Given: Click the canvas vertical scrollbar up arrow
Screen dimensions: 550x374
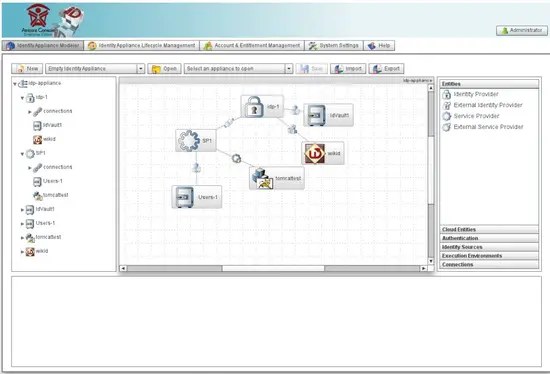Looking at the screenshot, I should coord(431,88).
